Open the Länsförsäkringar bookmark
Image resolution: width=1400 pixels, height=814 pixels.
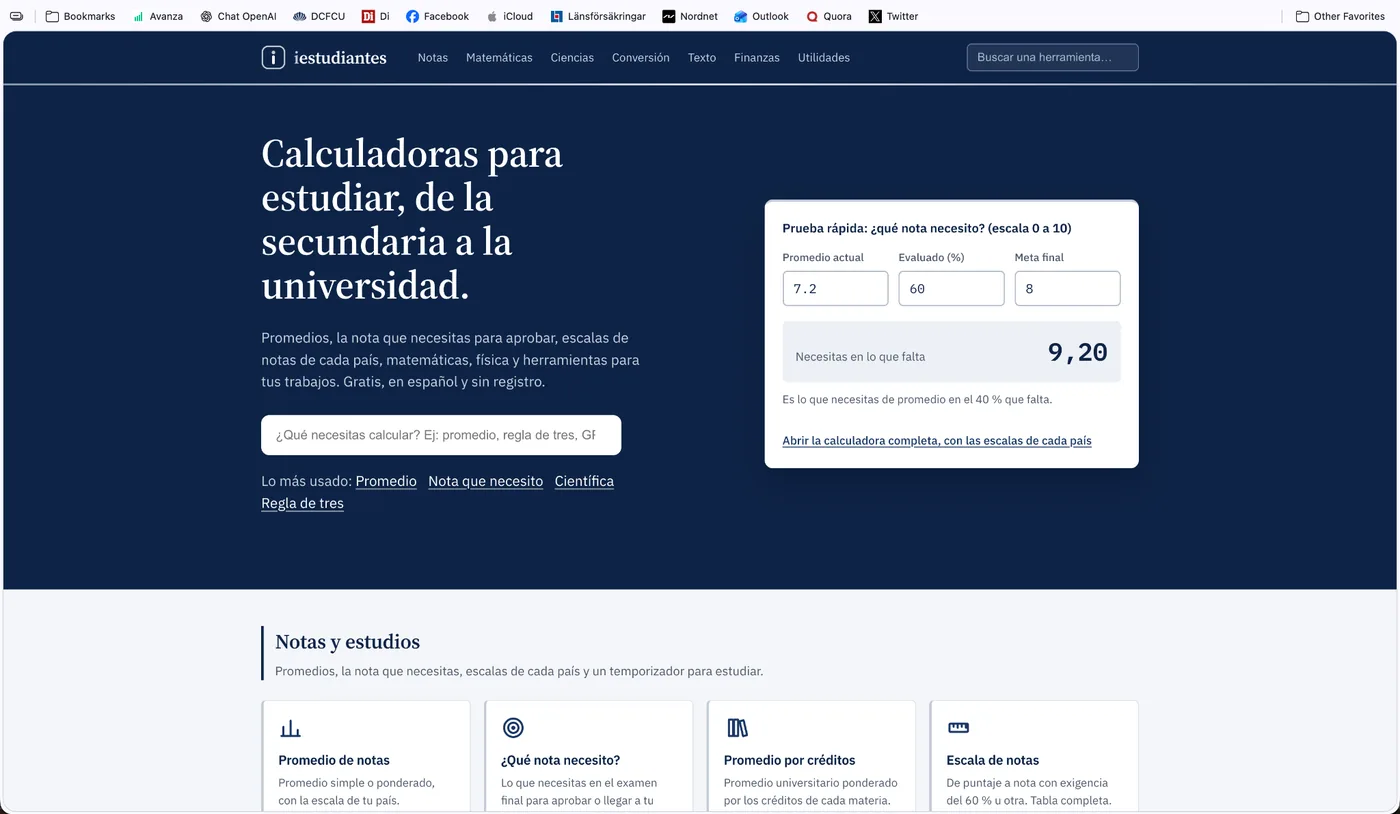pyautogui.click(x=598, y=16)
